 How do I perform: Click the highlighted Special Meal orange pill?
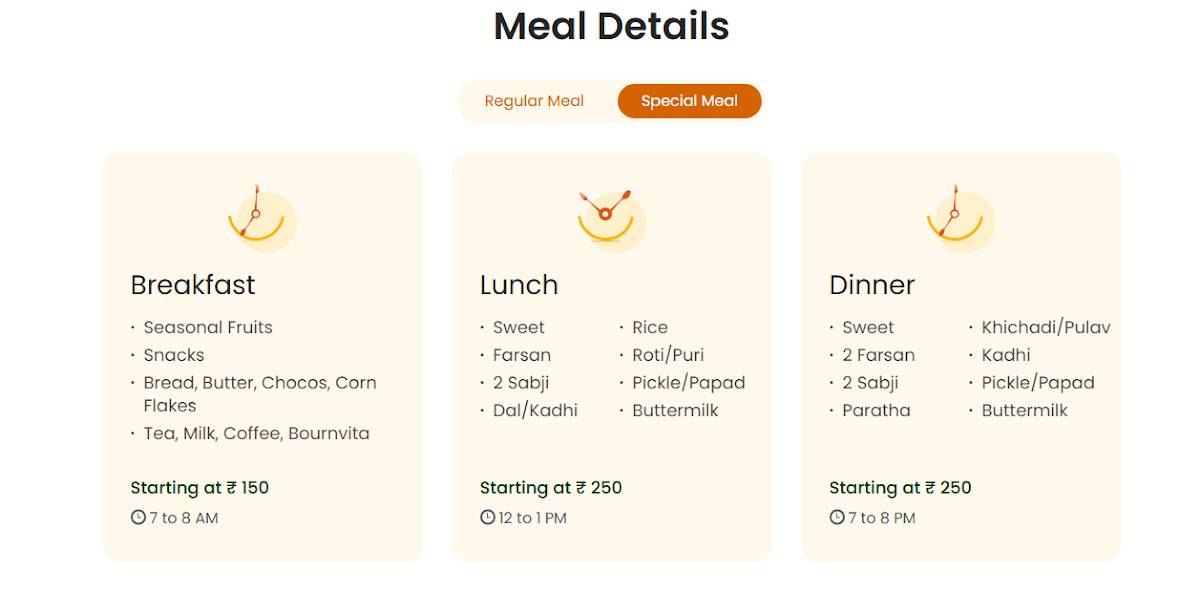click(x=689, y=101)
